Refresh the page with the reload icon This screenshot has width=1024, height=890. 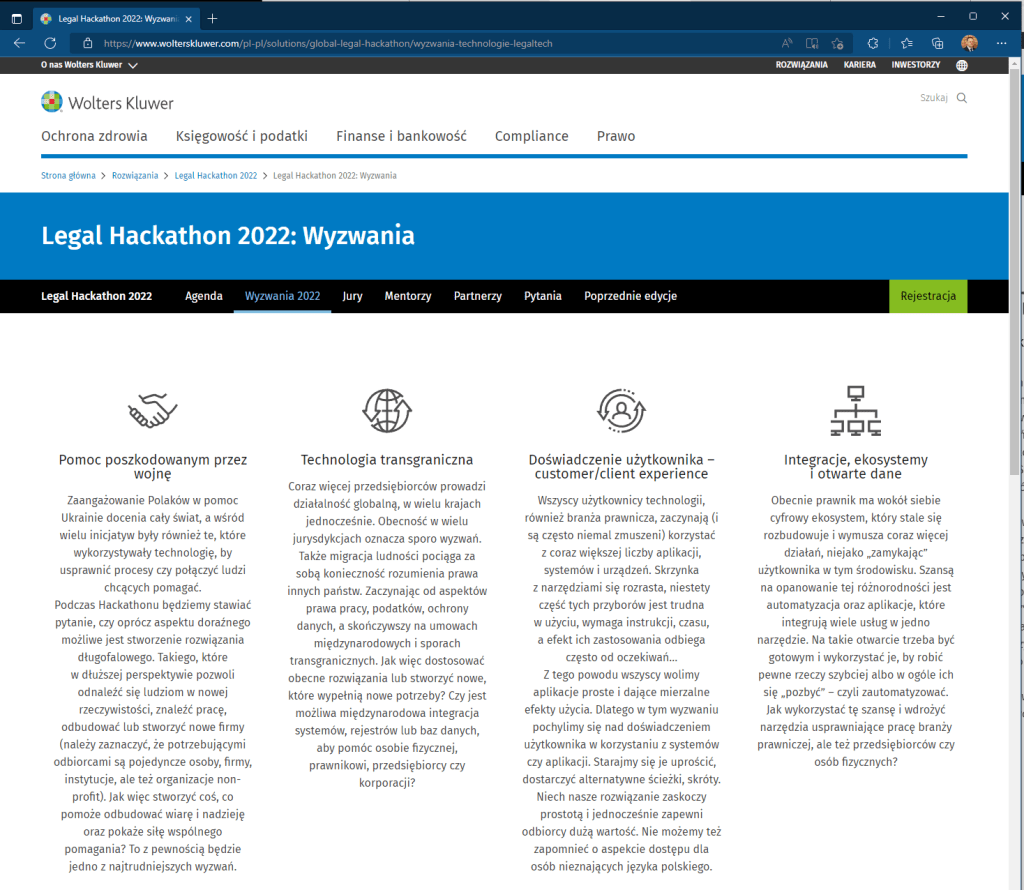click(50, 43)
